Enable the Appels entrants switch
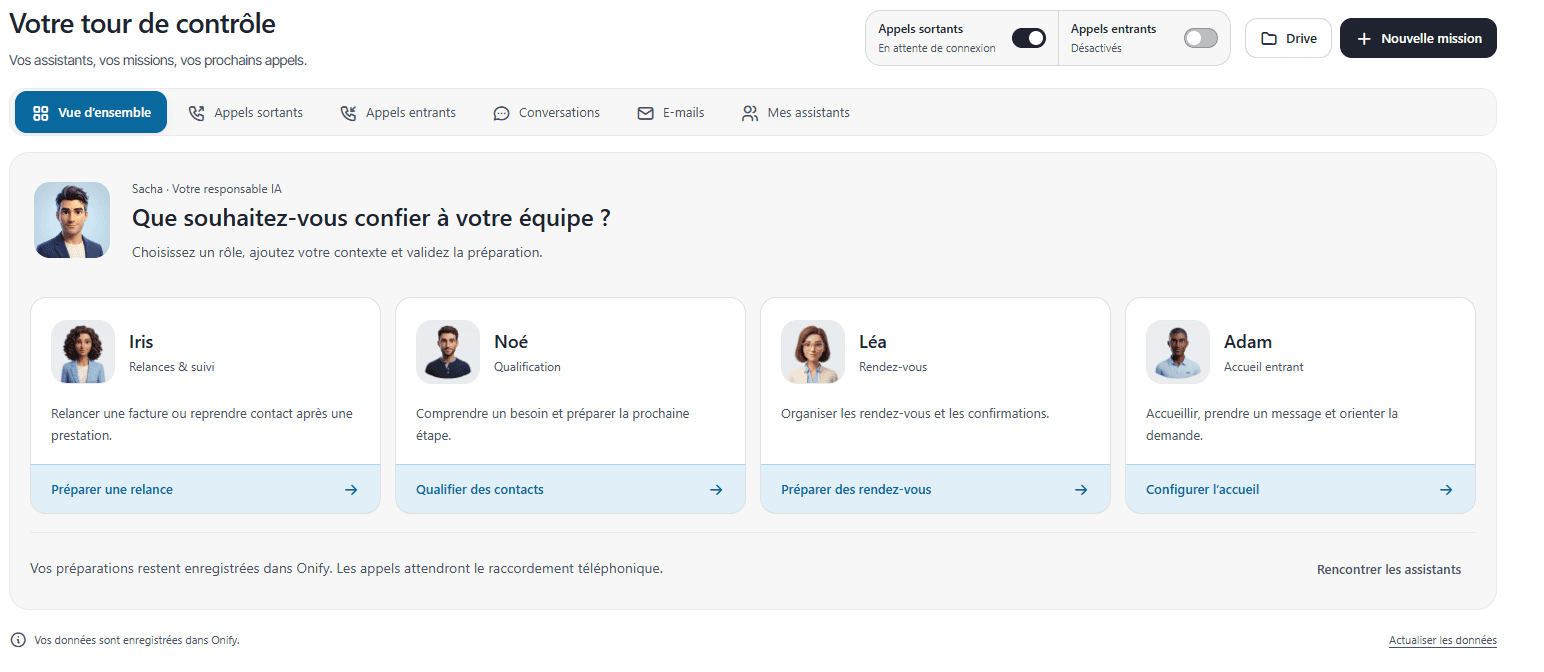Viewport: 1544px width, 672px height. [x=1200, y=38]
